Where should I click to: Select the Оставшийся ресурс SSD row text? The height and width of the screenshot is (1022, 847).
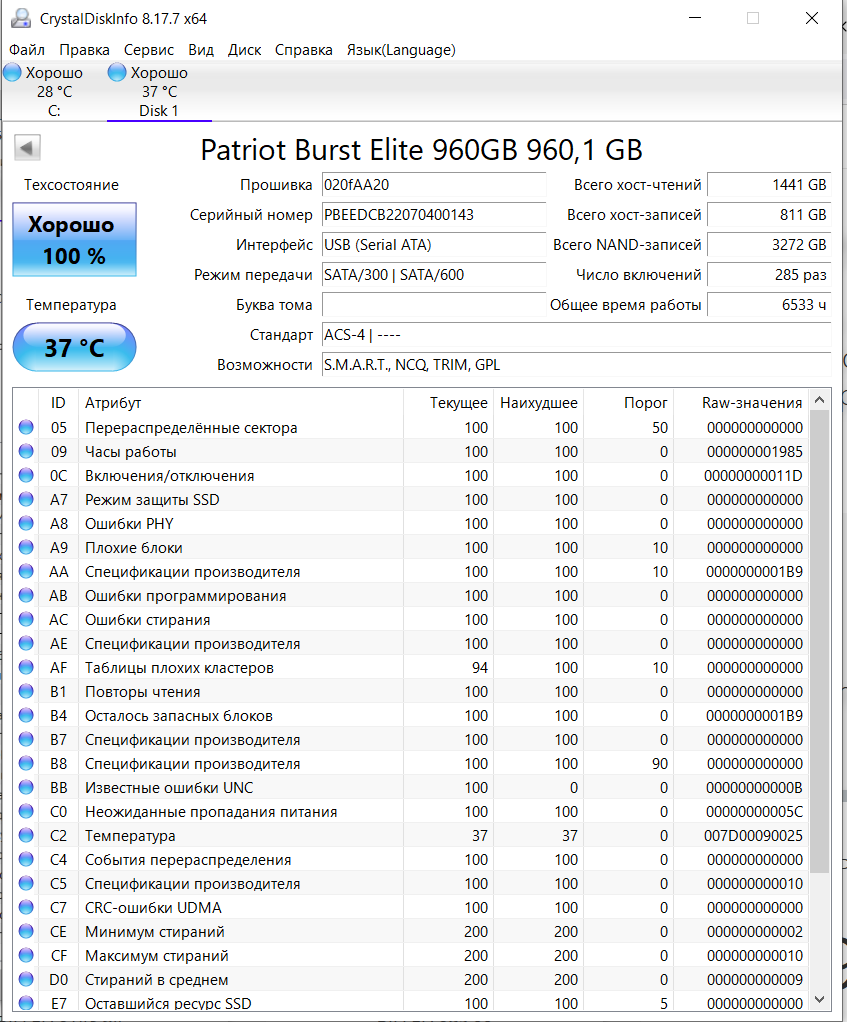(x=168, y=1004)
